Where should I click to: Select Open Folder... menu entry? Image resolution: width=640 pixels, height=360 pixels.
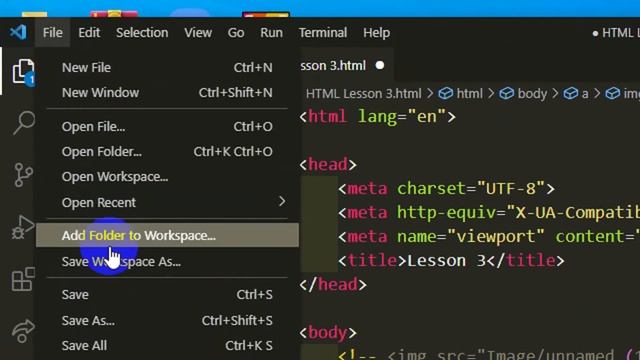pyautogui.click(x=167, y=152)
